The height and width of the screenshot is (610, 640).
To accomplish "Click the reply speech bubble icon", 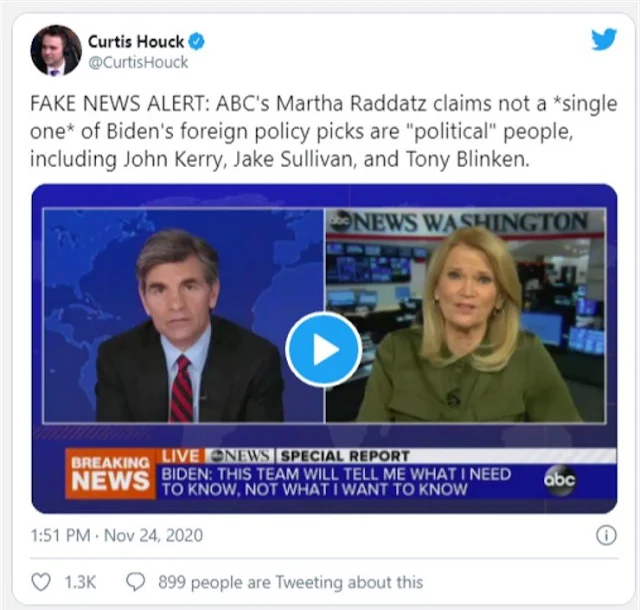I will [x=136, y=582].
